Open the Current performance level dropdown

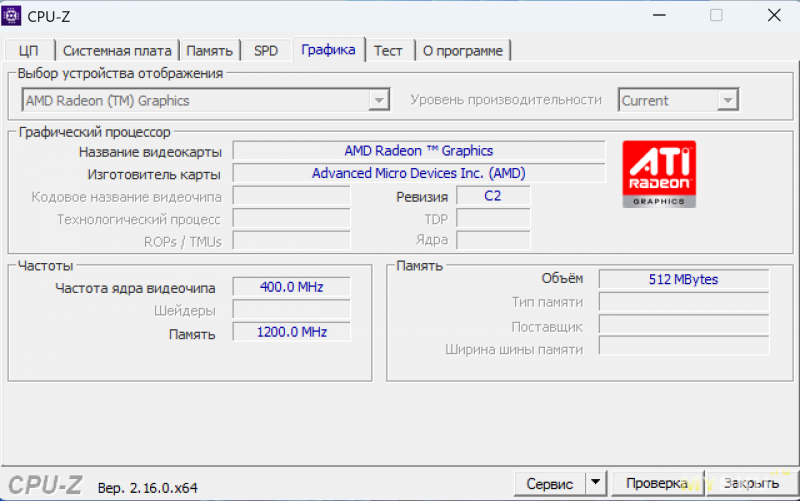point(727,100)
